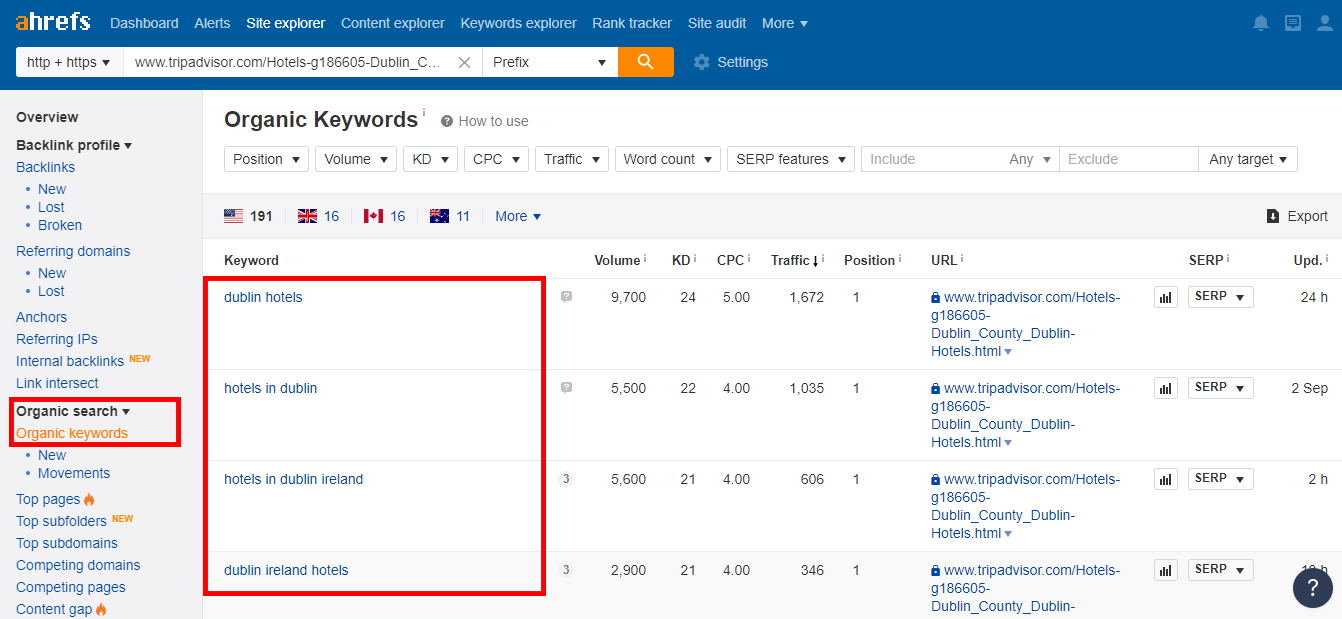Open chart icon for hotels in dublin ireland
The height and width of the screenshot is (619, 1342).
click(x=1166, y=479)
